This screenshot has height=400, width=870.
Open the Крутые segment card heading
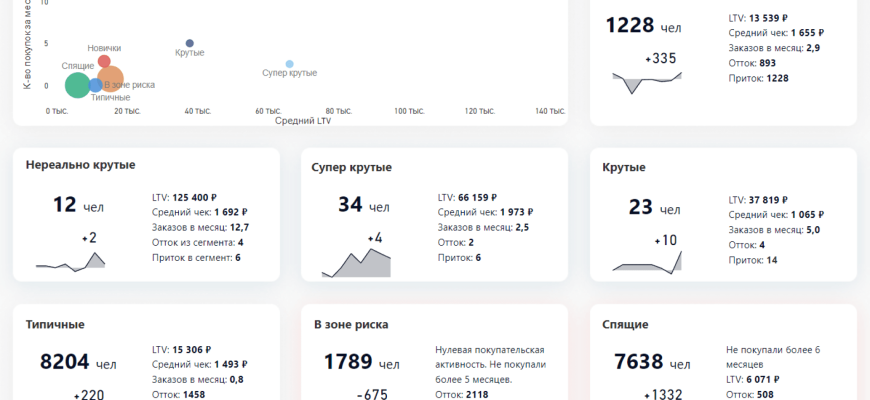(x=623, y=167)
